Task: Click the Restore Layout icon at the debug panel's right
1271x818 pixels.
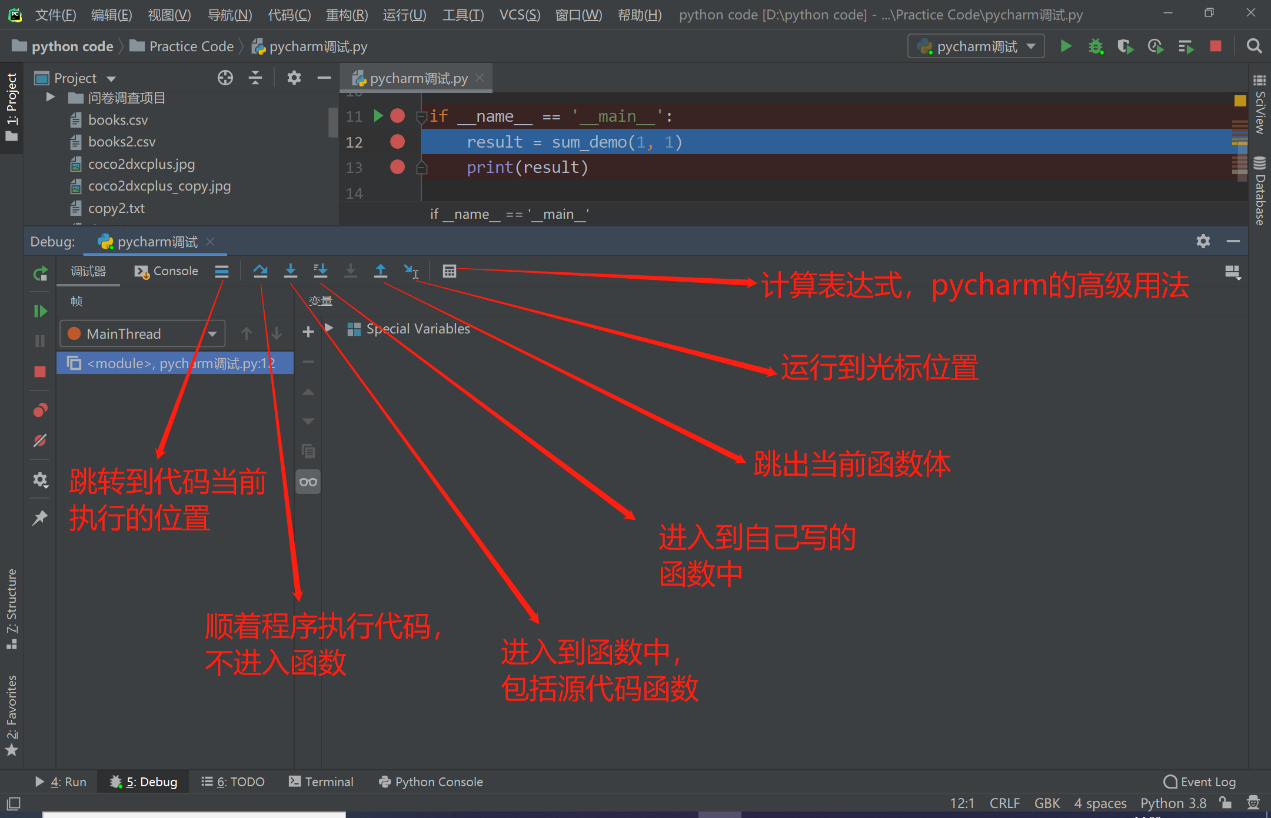Action: pos(1232,271)
